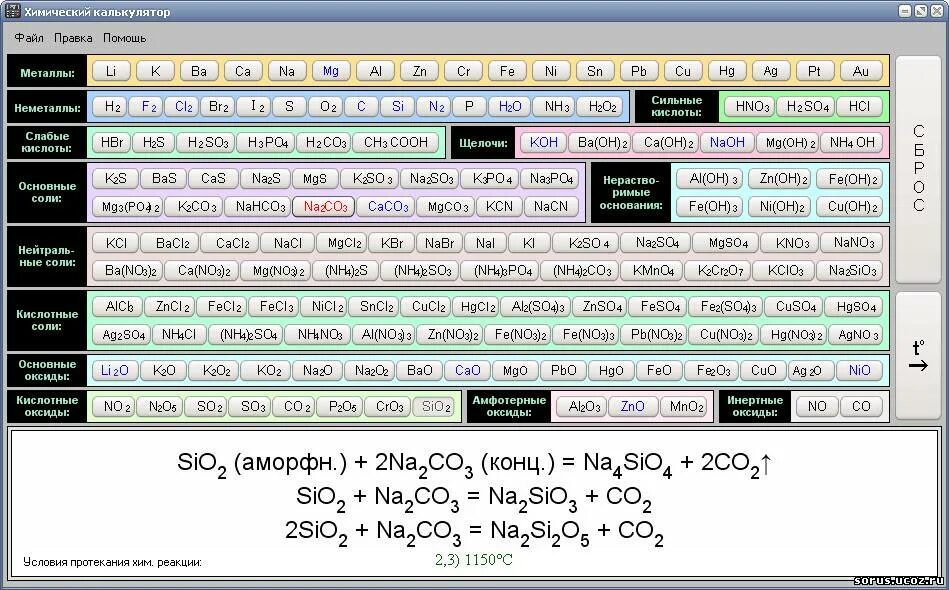Select the Fe metal button
Image resolution: width=949 pixels, height=590 pixels.
tap(507, 71)
